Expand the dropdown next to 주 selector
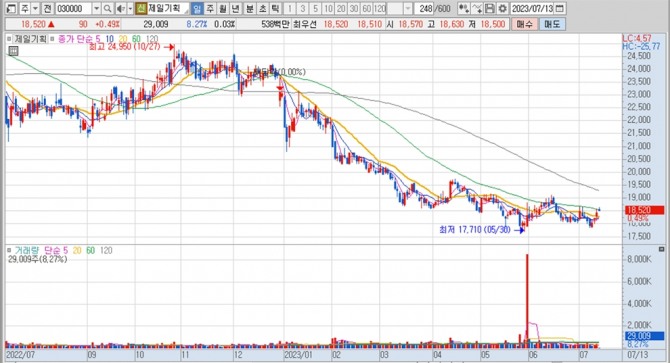The height and width of the screenshot is (363, 670). point(35,8)
